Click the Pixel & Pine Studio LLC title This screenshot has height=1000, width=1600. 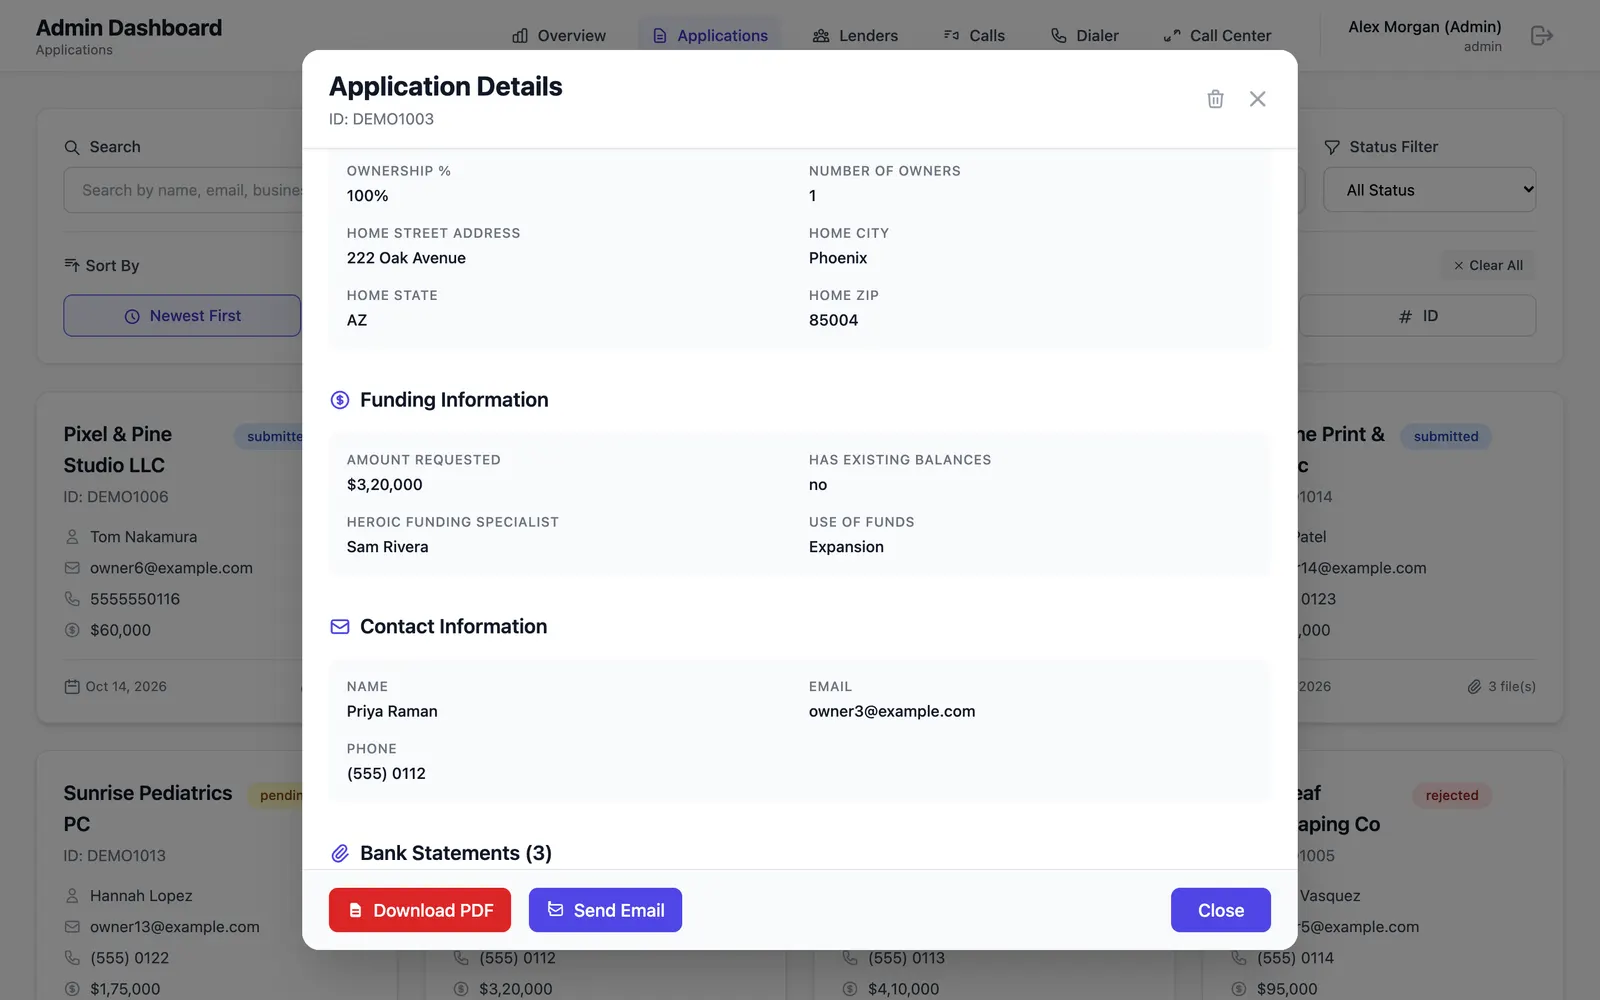tap(118, 450)
